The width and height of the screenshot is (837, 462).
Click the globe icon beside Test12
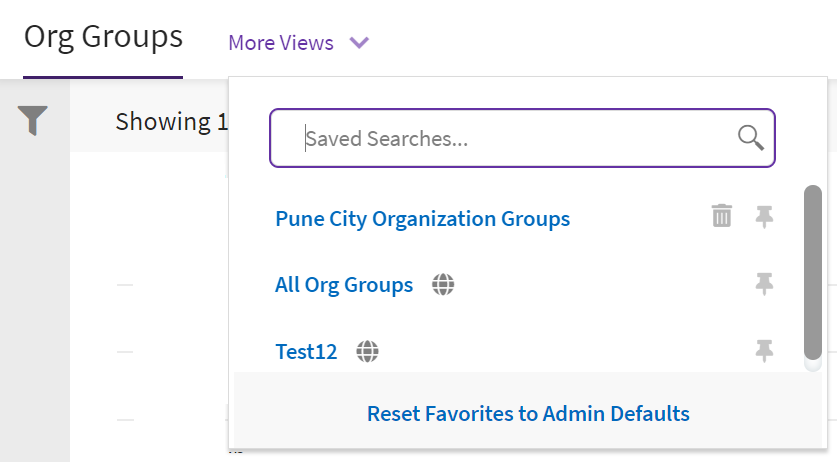coord(368,351)
